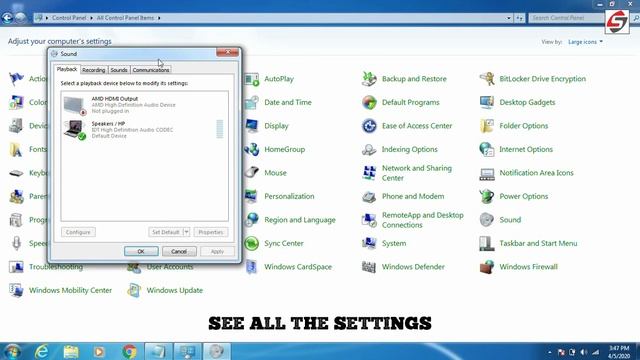This screenshot has height=360, width=640.
Task: Click the Configure button
Action: 78,232
